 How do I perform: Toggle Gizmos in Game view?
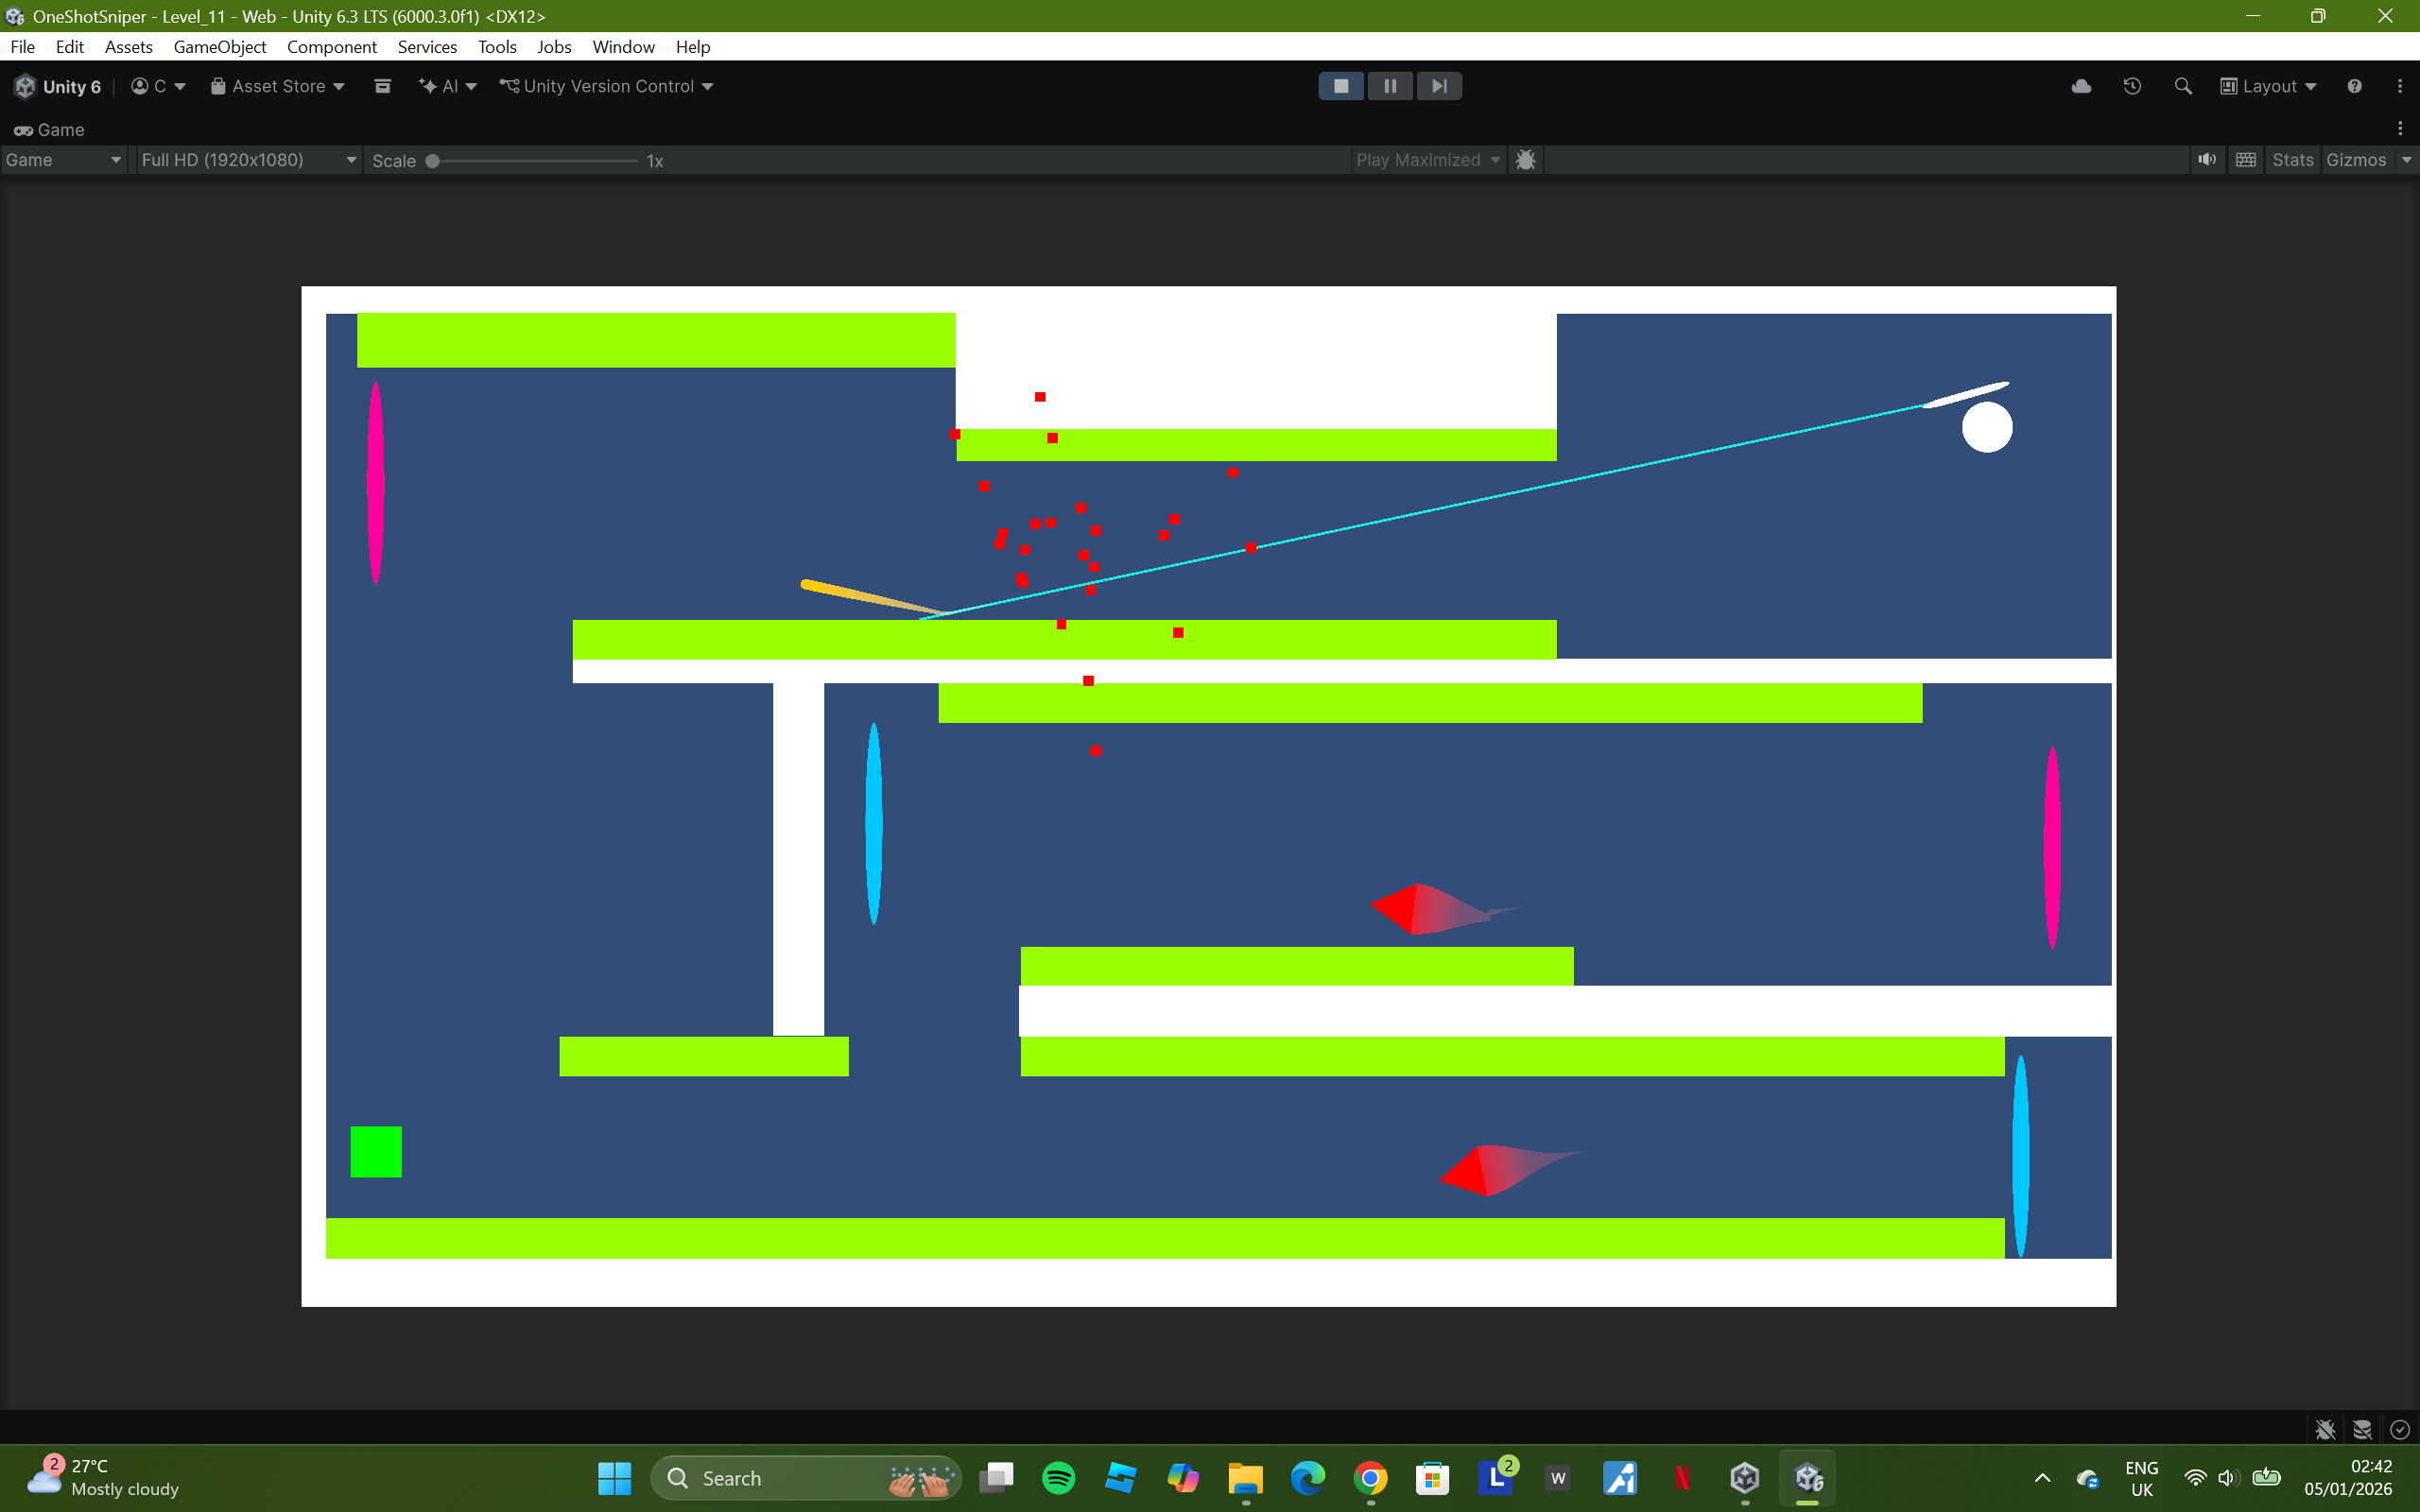(2355, 160)
